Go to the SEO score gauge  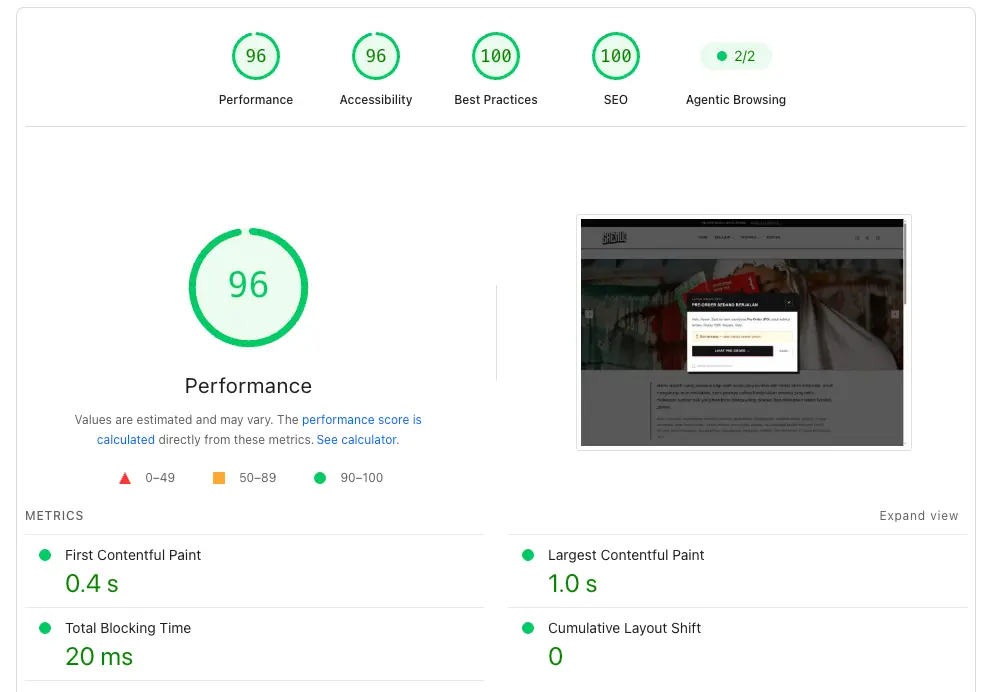[615, 56]
